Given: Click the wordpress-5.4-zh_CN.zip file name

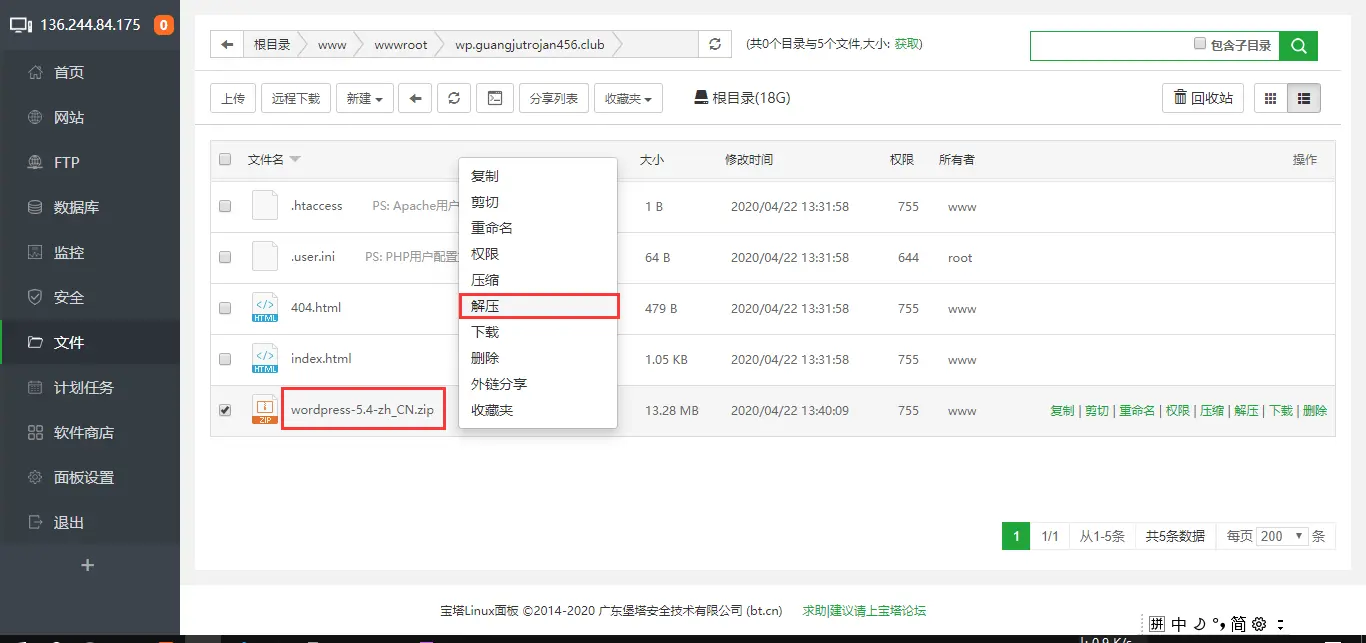Looking at the screenshot, I should [362, 410].
